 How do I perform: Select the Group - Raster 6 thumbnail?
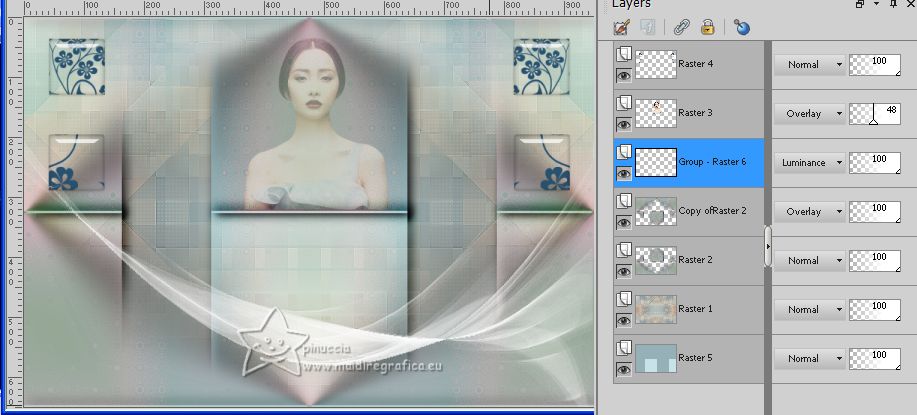(x=656, y=162)
